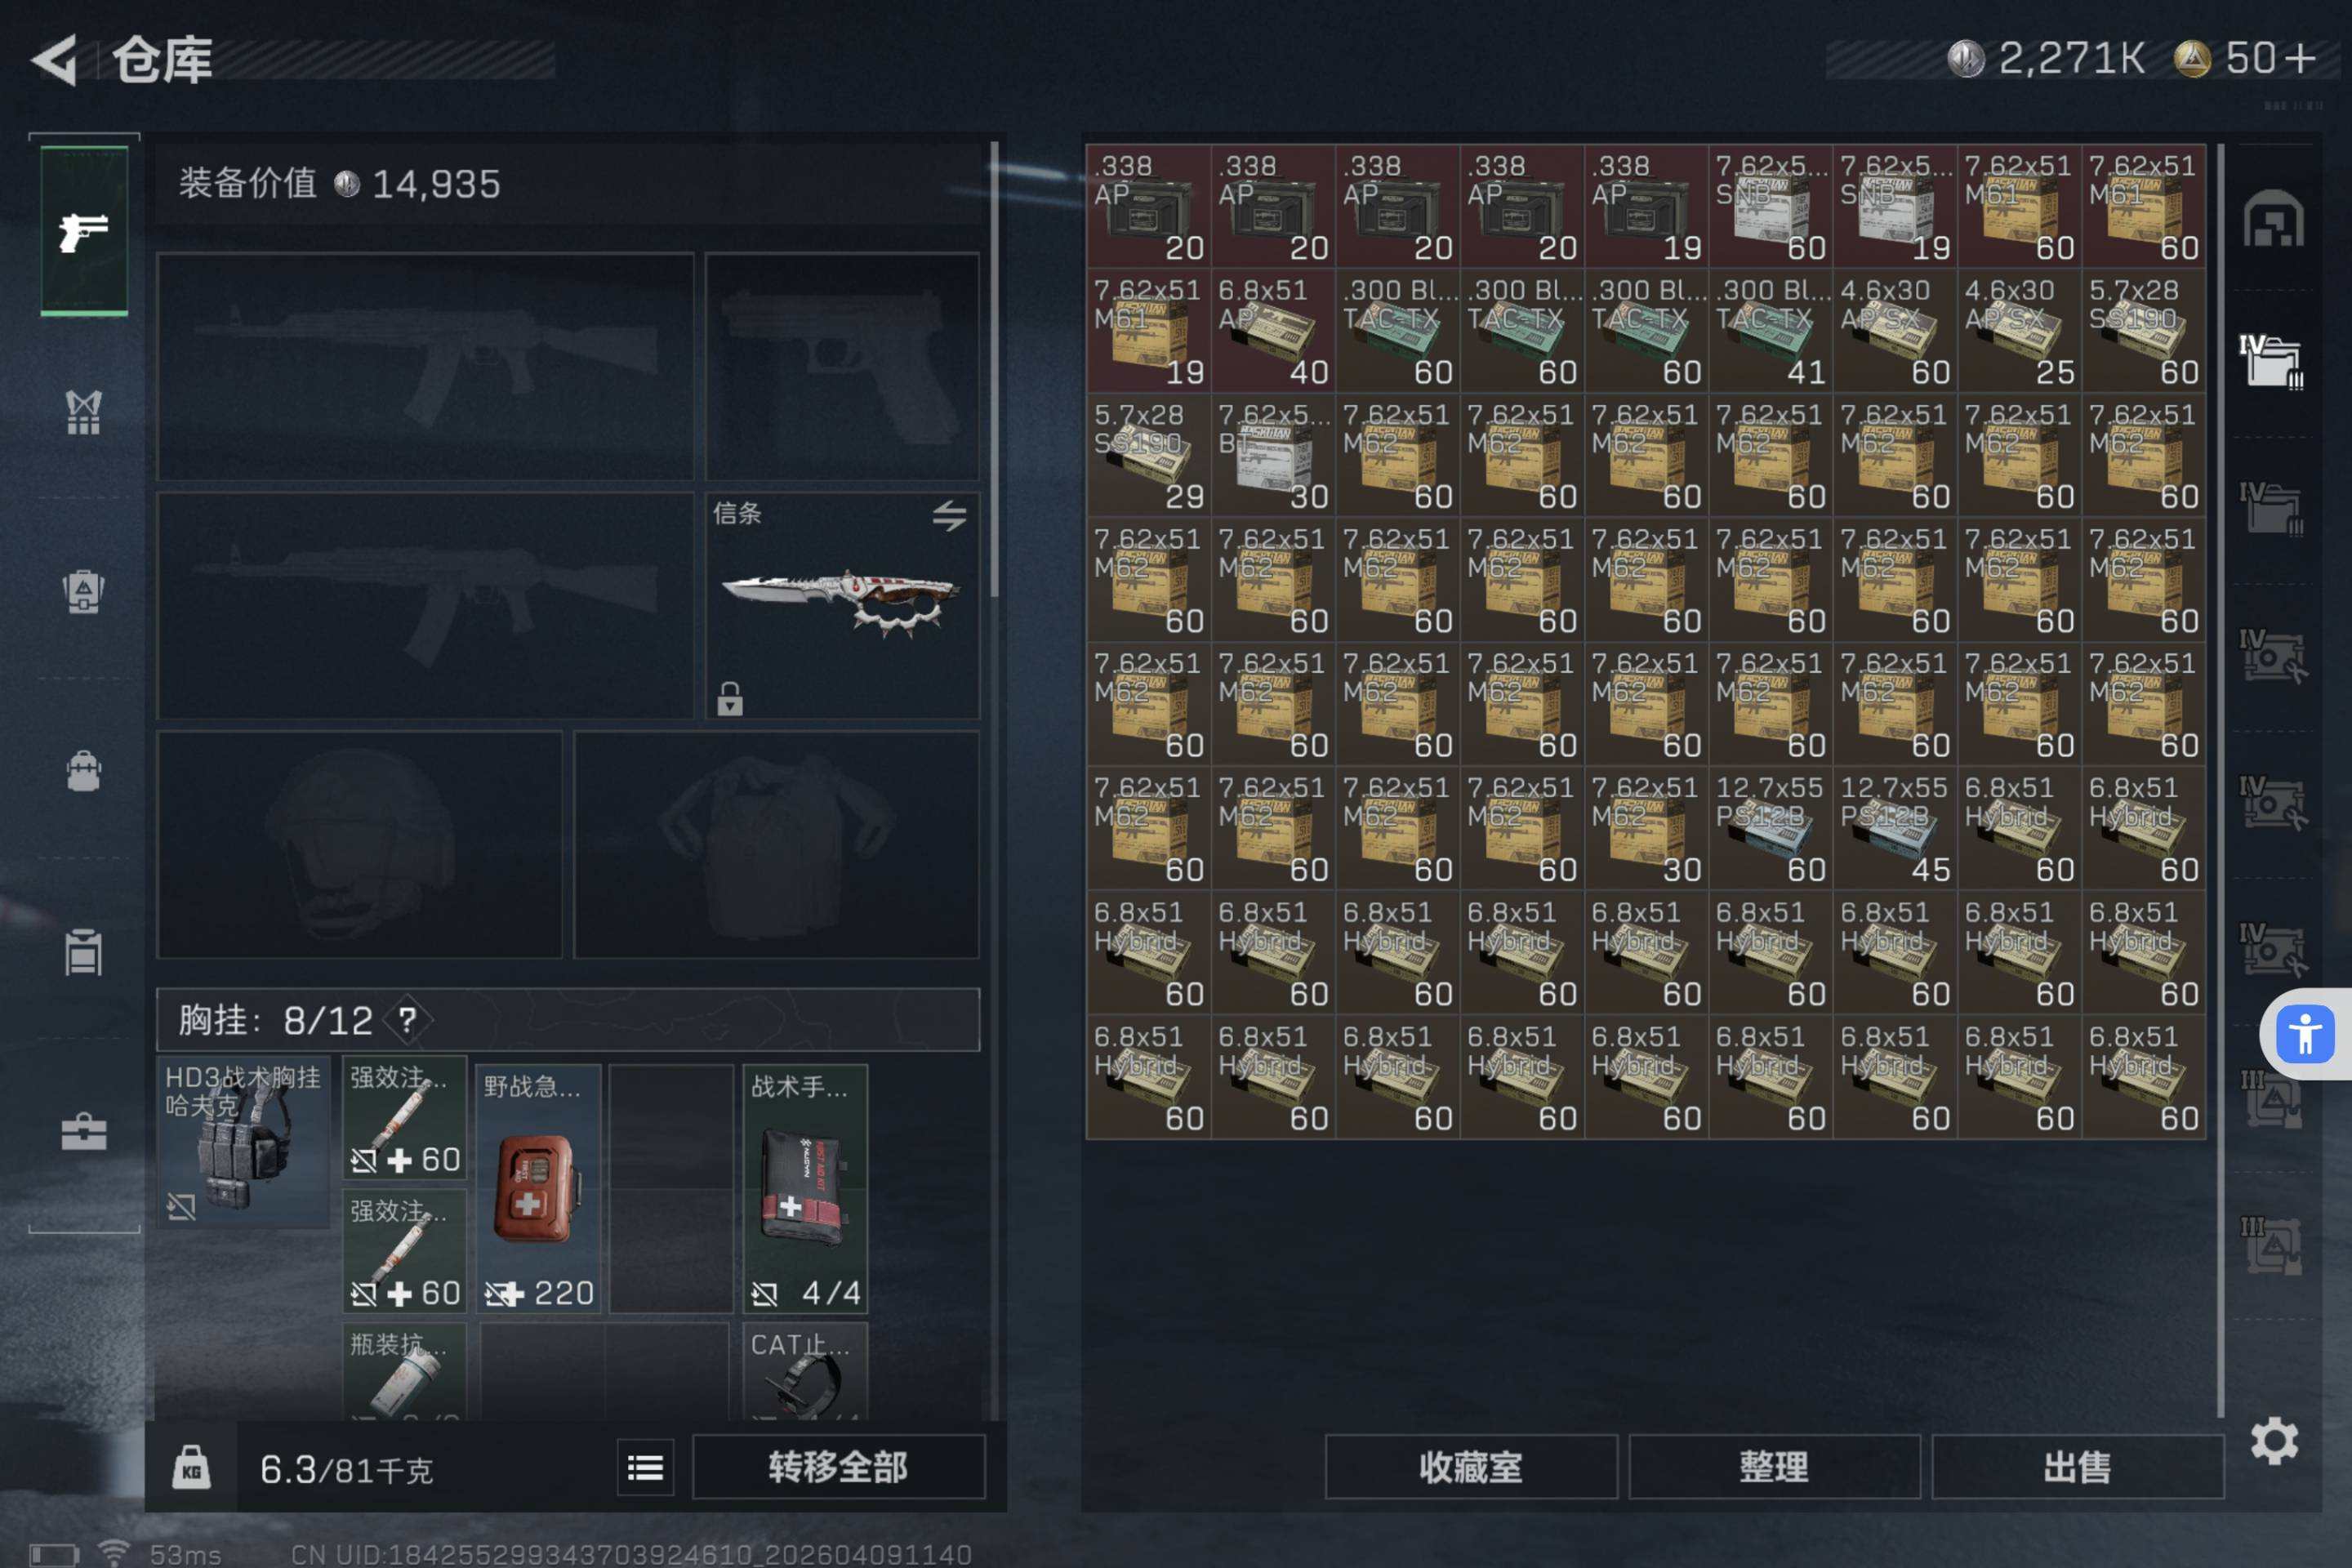Click the 出售 sell button
Image resolution: width=2352 pixels, height=1568 pixels.
(2078, 1467)
